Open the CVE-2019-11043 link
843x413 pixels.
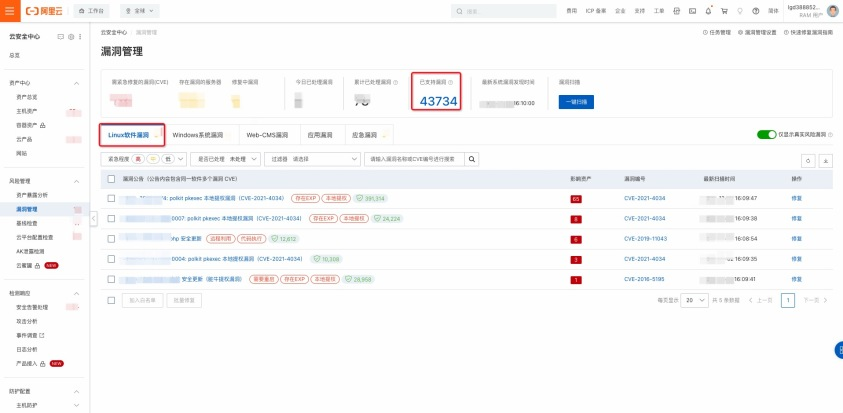pyautogui.click(x=645, y=239)
